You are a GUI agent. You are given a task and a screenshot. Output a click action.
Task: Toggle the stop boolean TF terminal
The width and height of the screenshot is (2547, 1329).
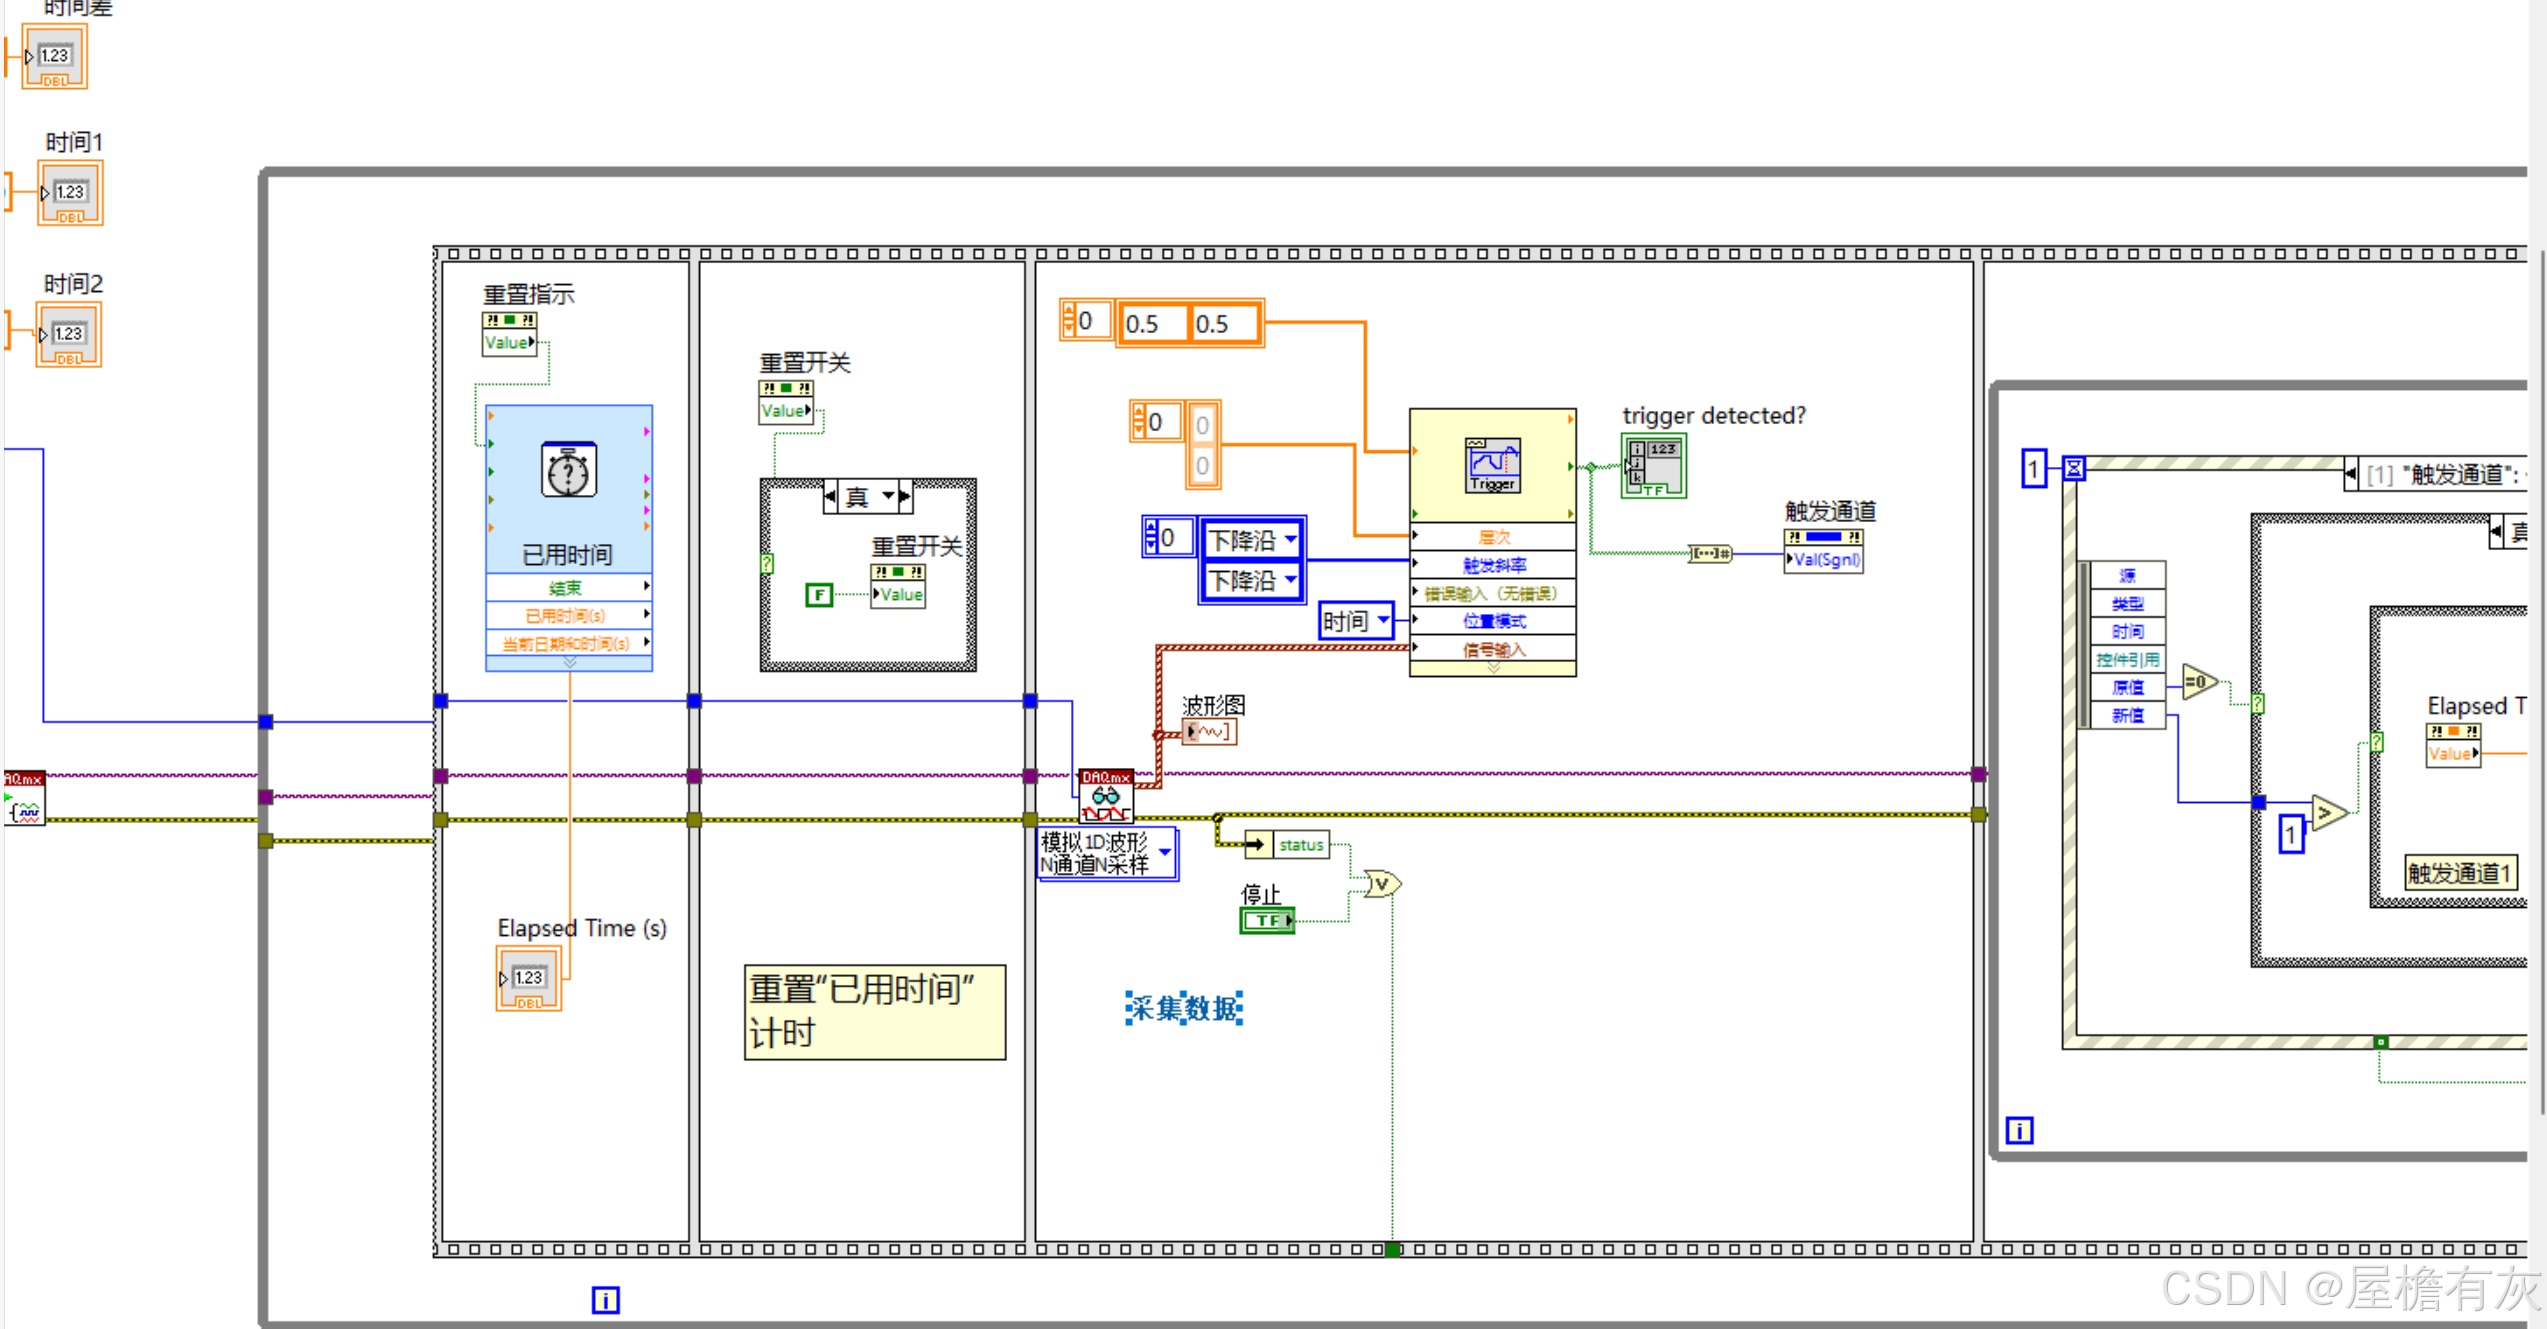[x=1267, y=920]
